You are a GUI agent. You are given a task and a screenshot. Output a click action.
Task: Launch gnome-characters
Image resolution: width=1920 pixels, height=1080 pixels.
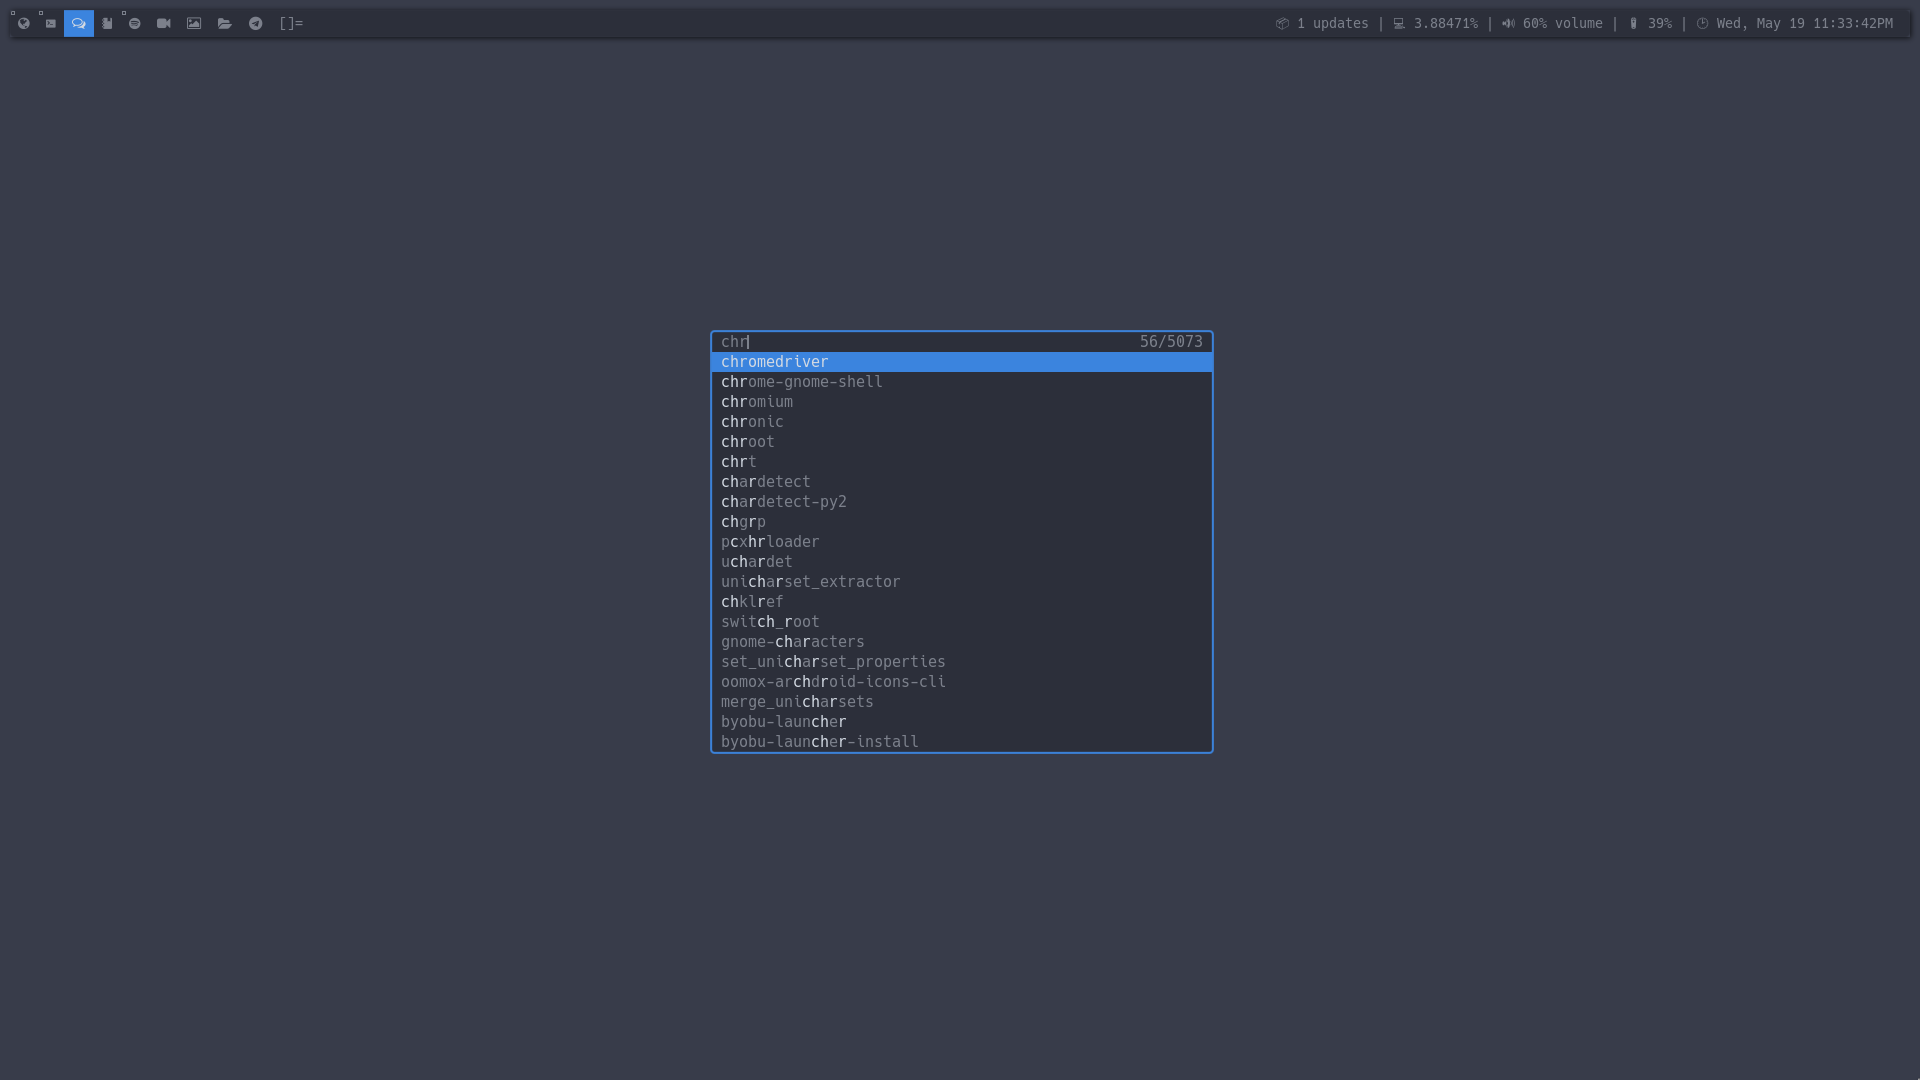coord(962,642)
